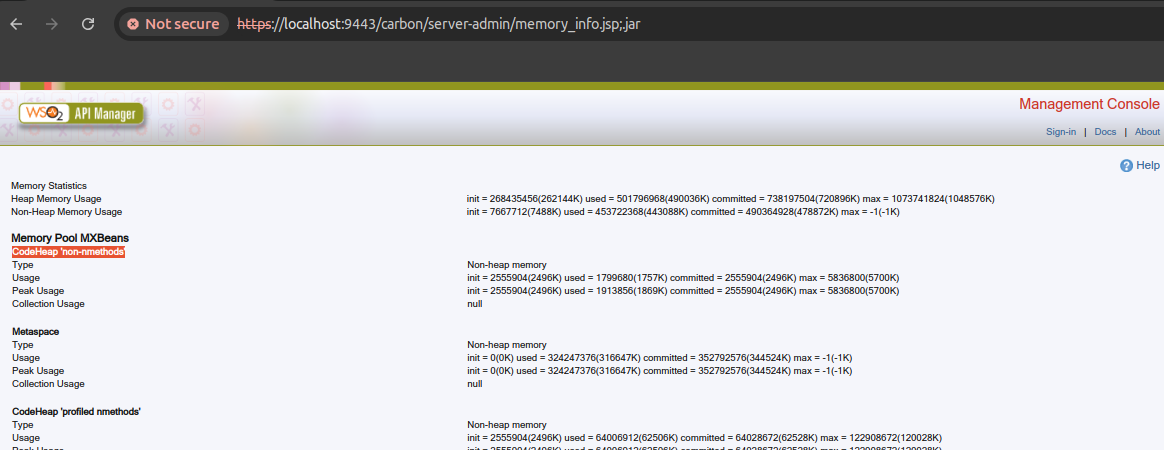Open the About link in header
Screen dimensions: 1164x450
tap(1147, 132)
